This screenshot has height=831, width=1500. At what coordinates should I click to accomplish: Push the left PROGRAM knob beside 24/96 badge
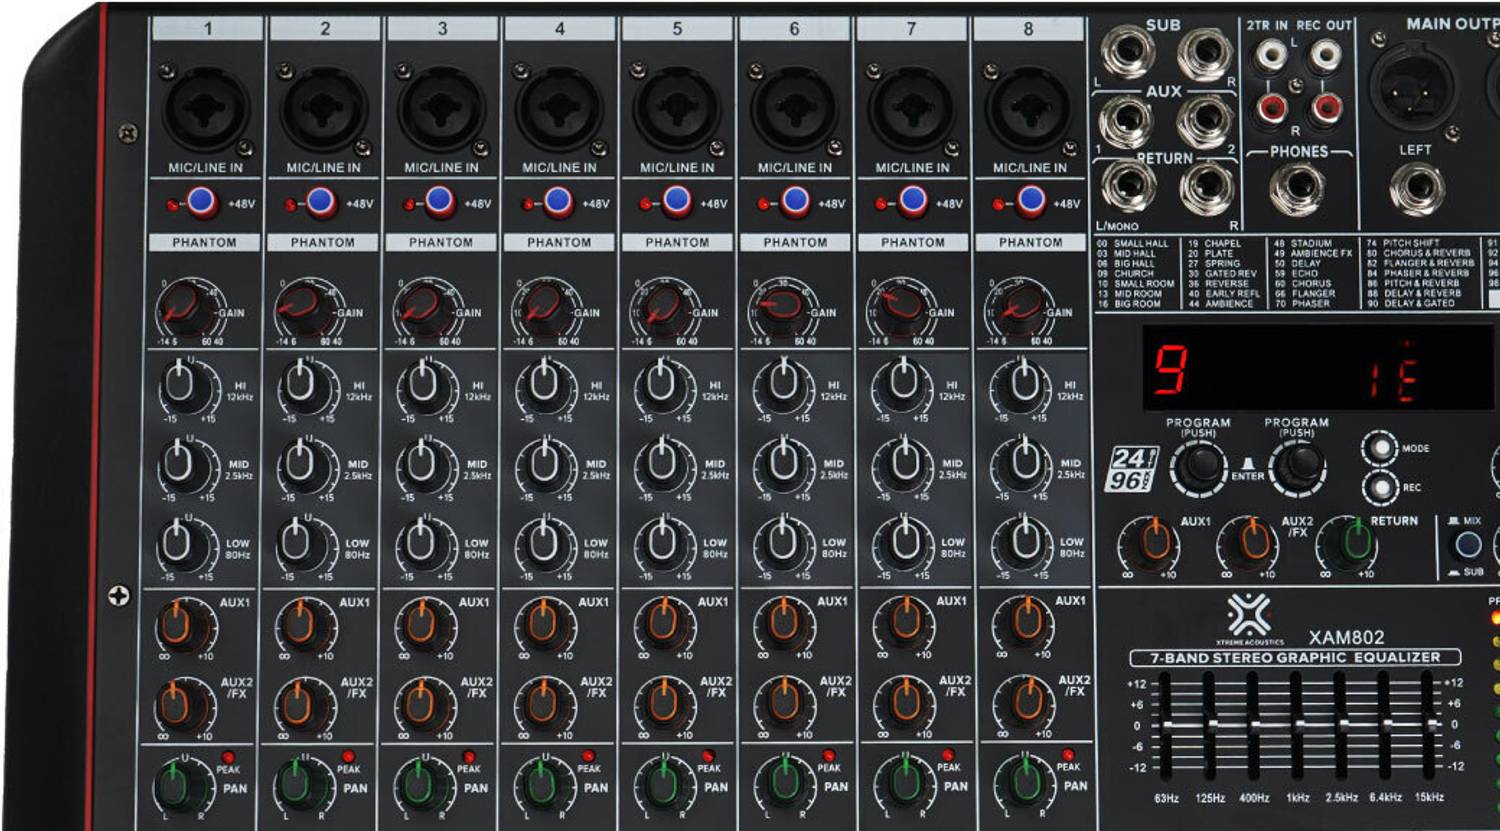pos(1199,467)
